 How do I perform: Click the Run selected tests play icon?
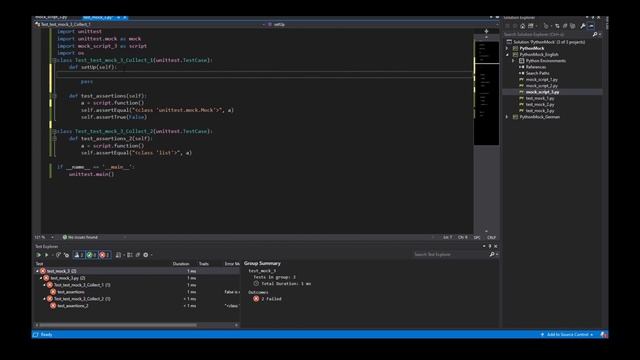46,255
